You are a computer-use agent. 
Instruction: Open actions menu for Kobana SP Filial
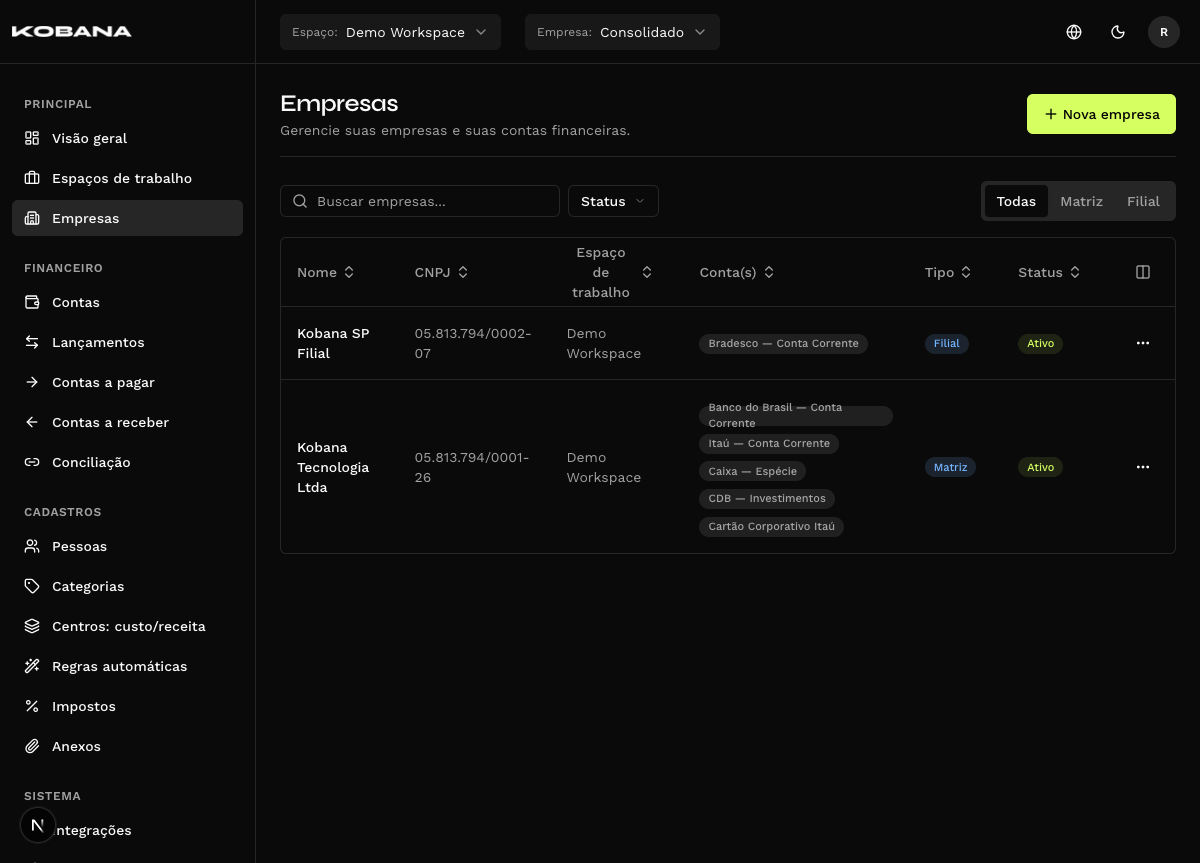1143,343
